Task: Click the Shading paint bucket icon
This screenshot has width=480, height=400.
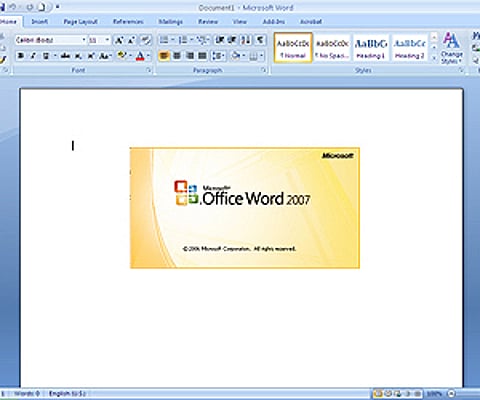Action: (236, 56)
